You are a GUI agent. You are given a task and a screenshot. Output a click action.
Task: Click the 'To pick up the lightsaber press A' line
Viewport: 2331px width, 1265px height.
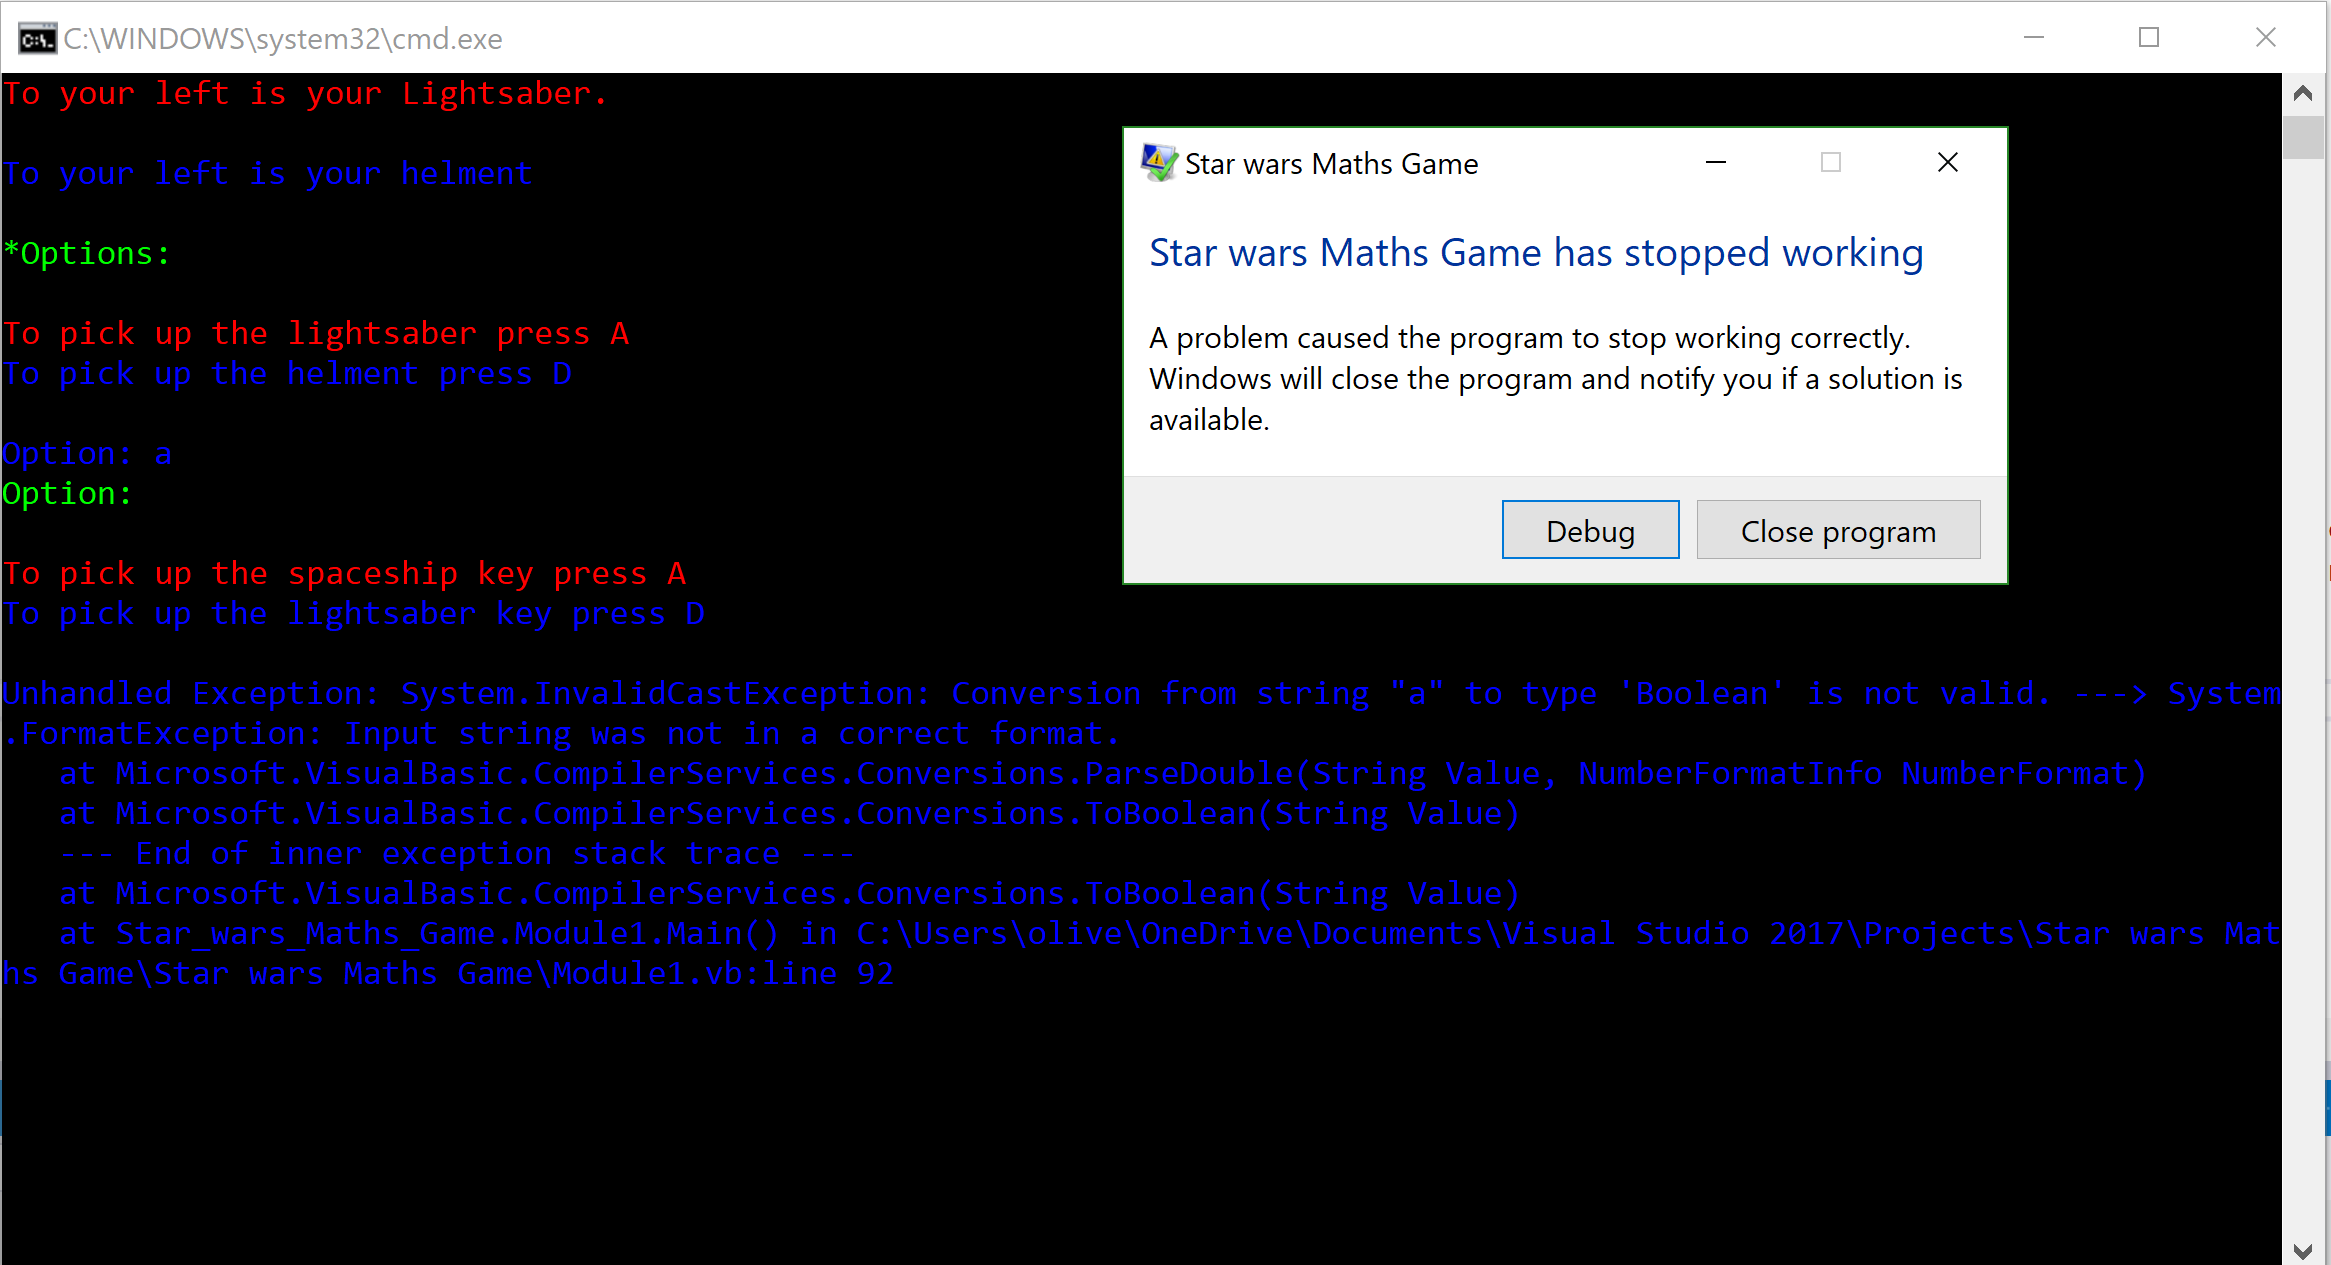[316, 333]
